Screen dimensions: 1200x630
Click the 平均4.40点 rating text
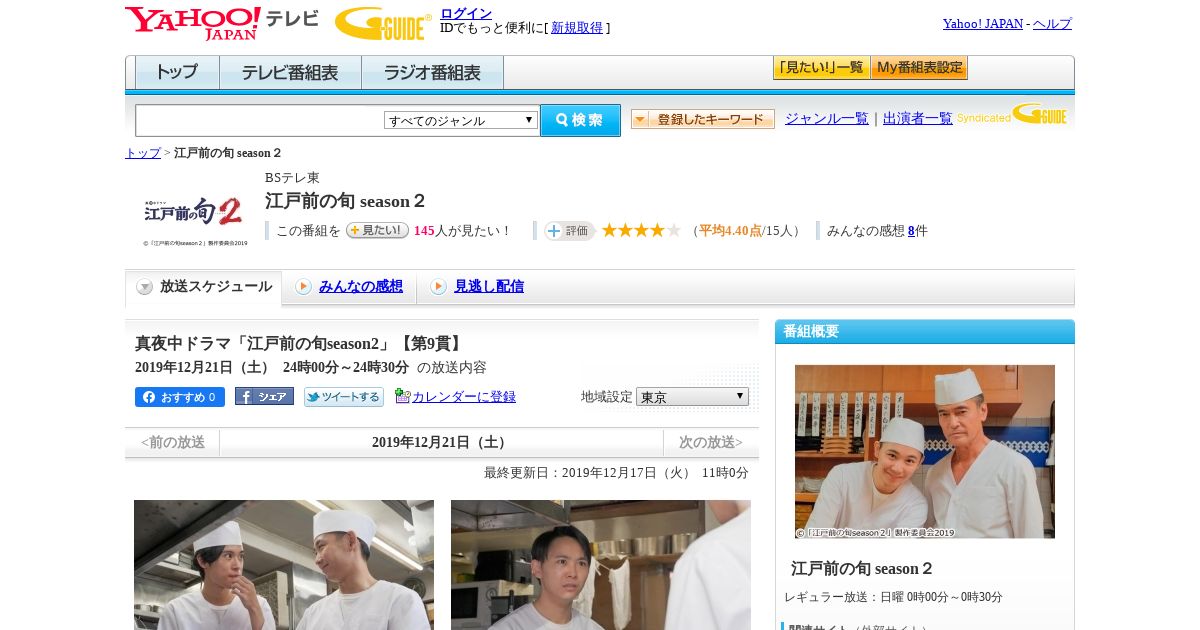click(730, 231)
